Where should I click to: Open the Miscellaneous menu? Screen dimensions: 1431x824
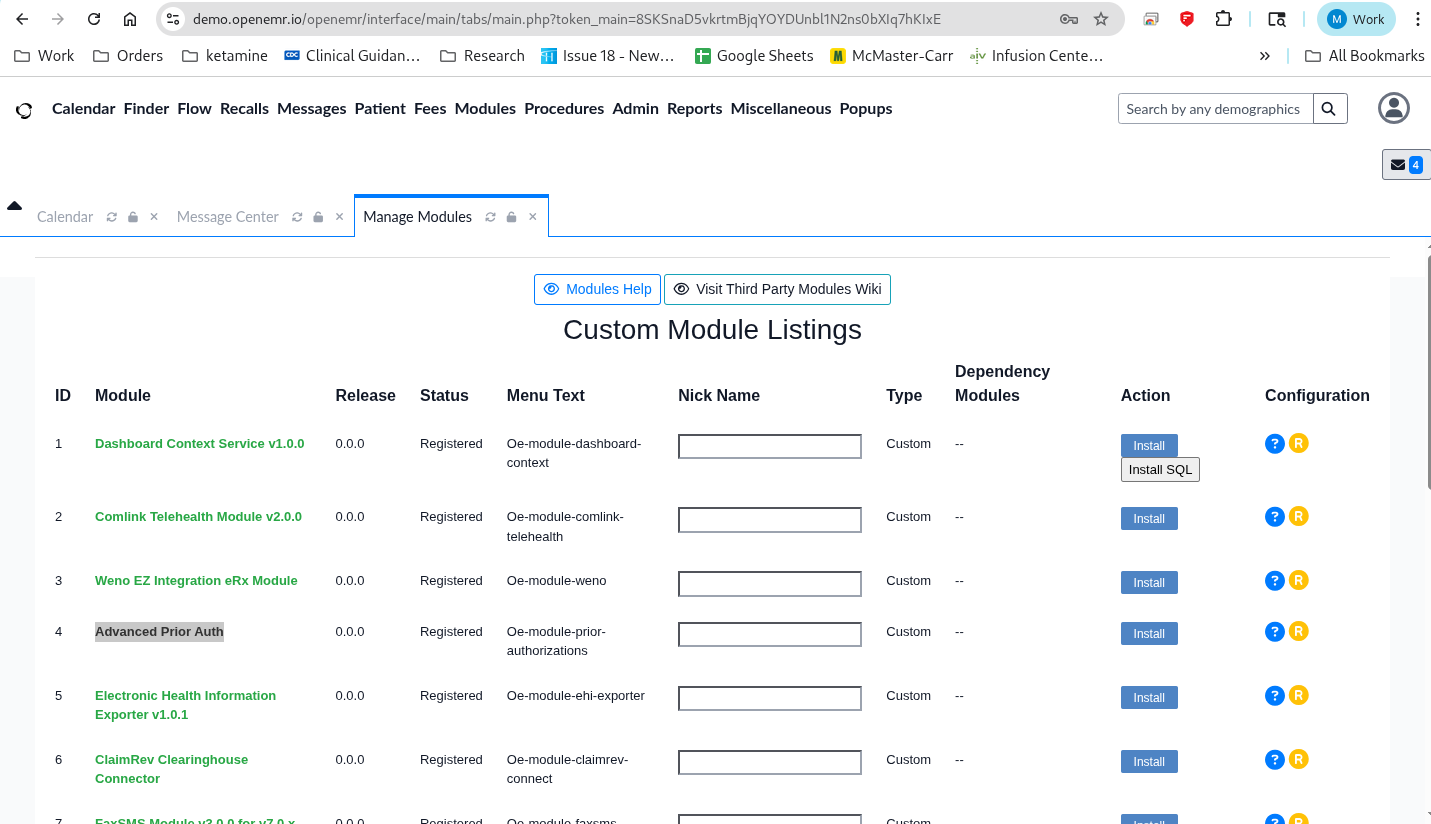coord(780,109)
